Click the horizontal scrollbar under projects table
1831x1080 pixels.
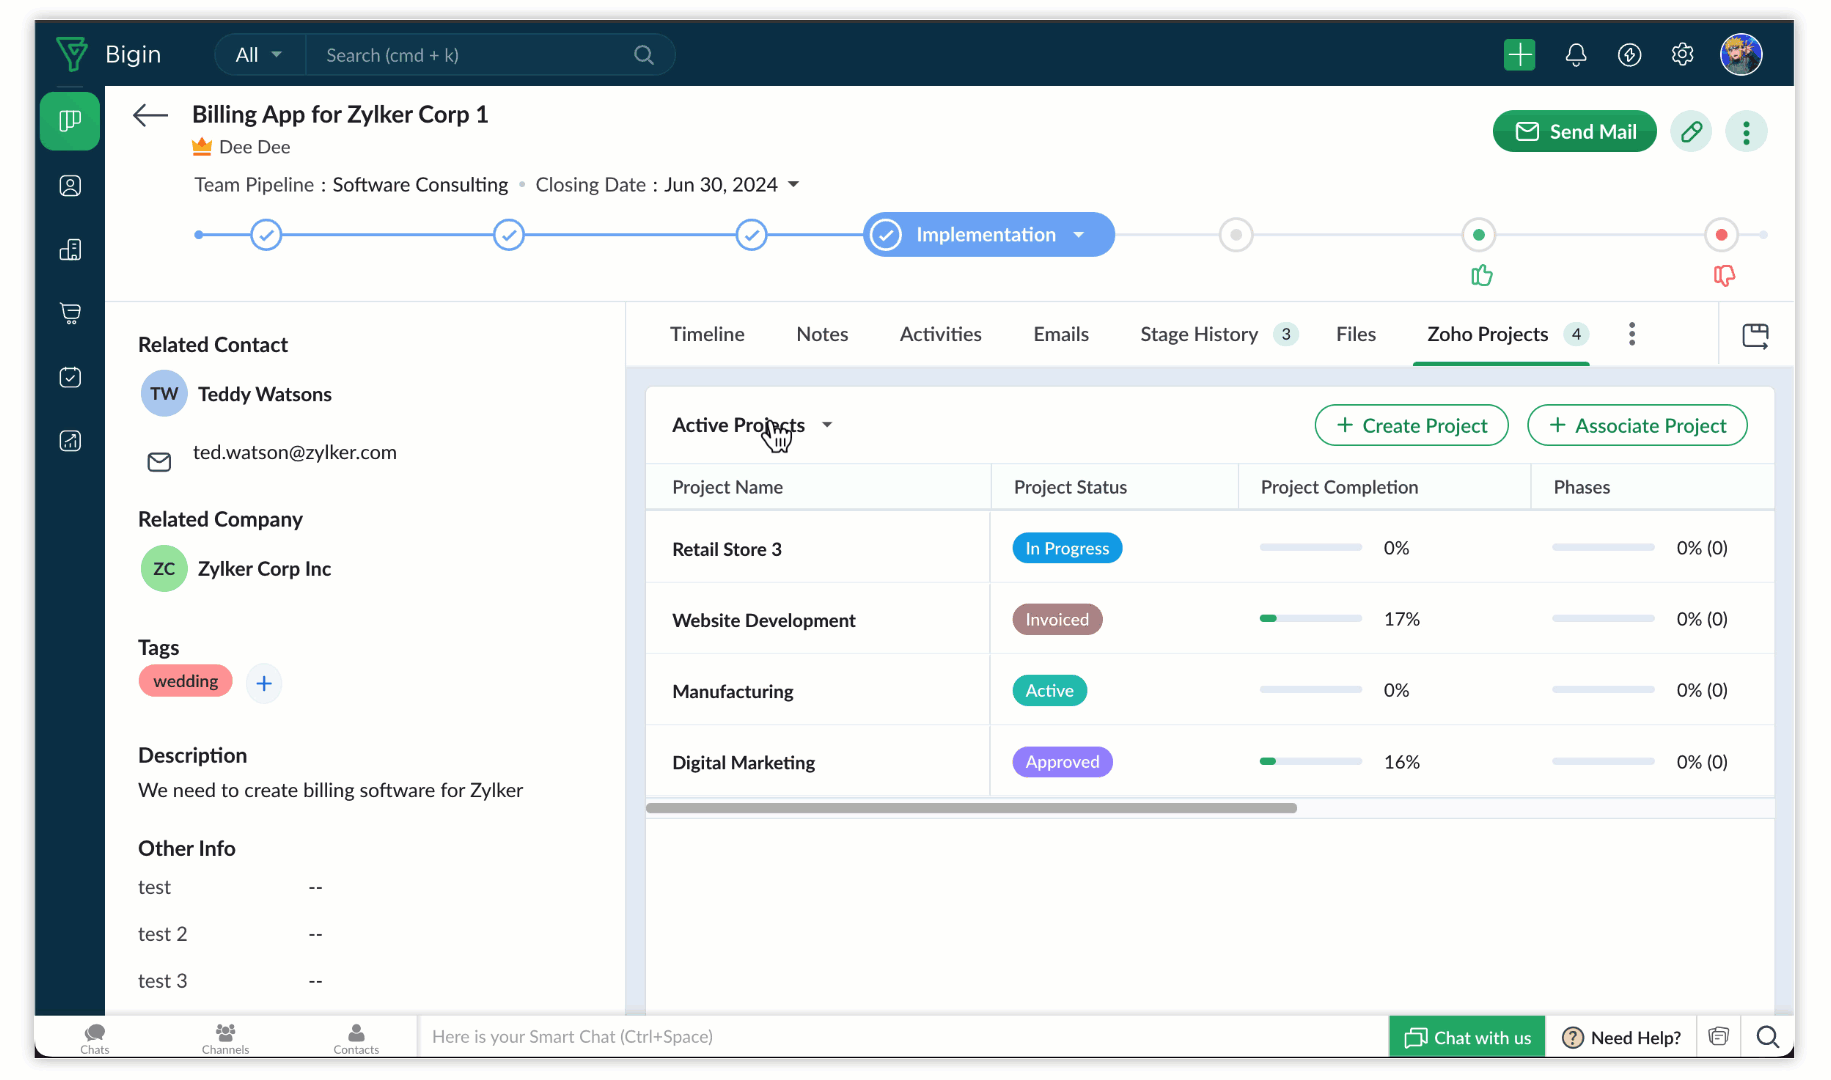971,808
